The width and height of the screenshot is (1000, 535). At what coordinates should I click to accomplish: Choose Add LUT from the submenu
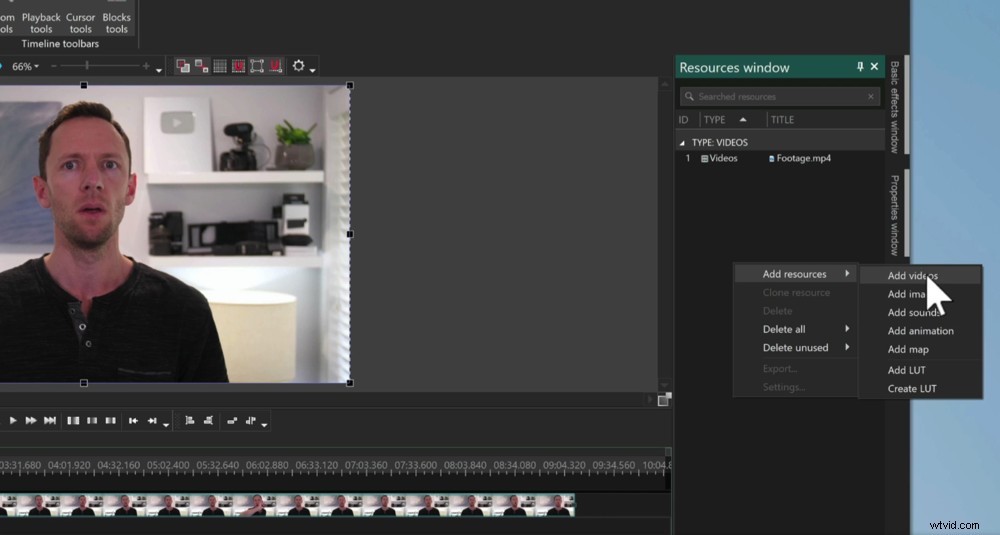920,370
